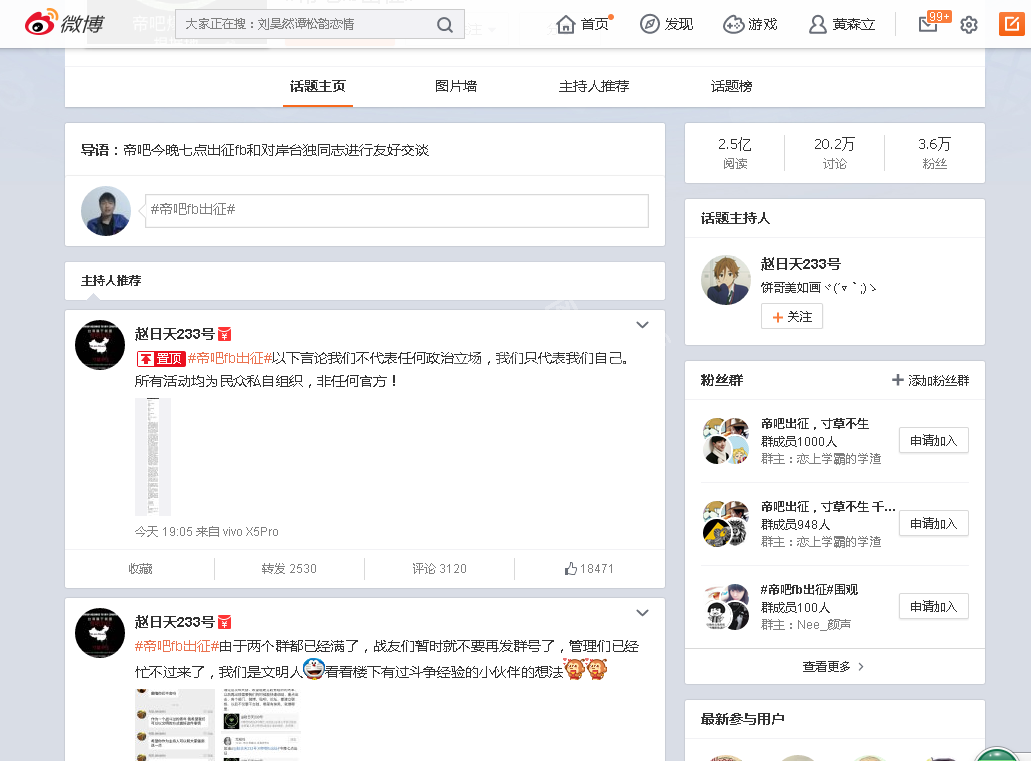Click the orange compose post icon
Viewport: 1031px width, 761px height.
[x=1011, y=24]
